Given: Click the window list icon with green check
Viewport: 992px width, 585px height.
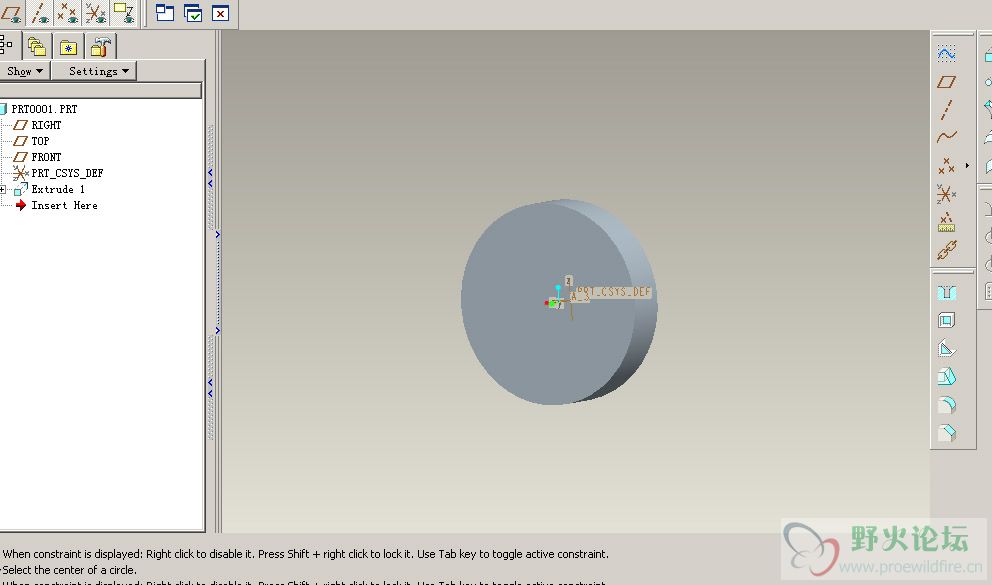Looking at the screenshot, I should 193,13.
